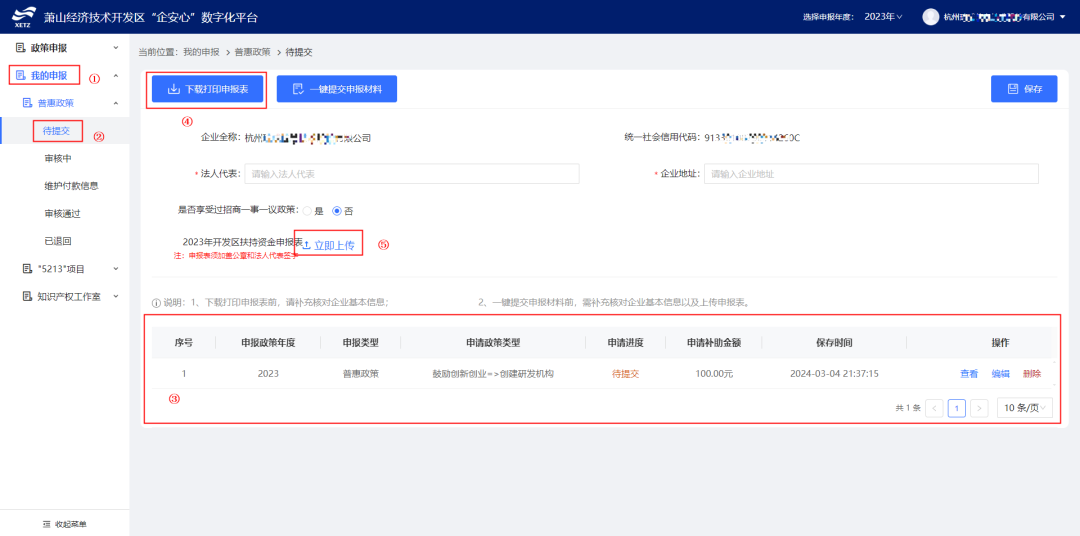Open the 2023年 declaration year dropdown
The image size is (1080, 536).
click(x=883, y=17)
